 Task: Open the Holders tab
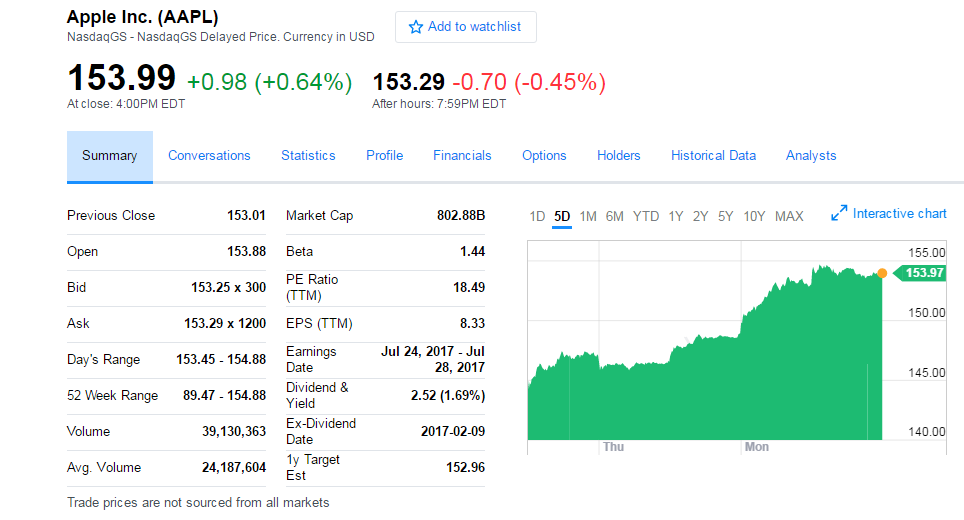coord(618,156)
